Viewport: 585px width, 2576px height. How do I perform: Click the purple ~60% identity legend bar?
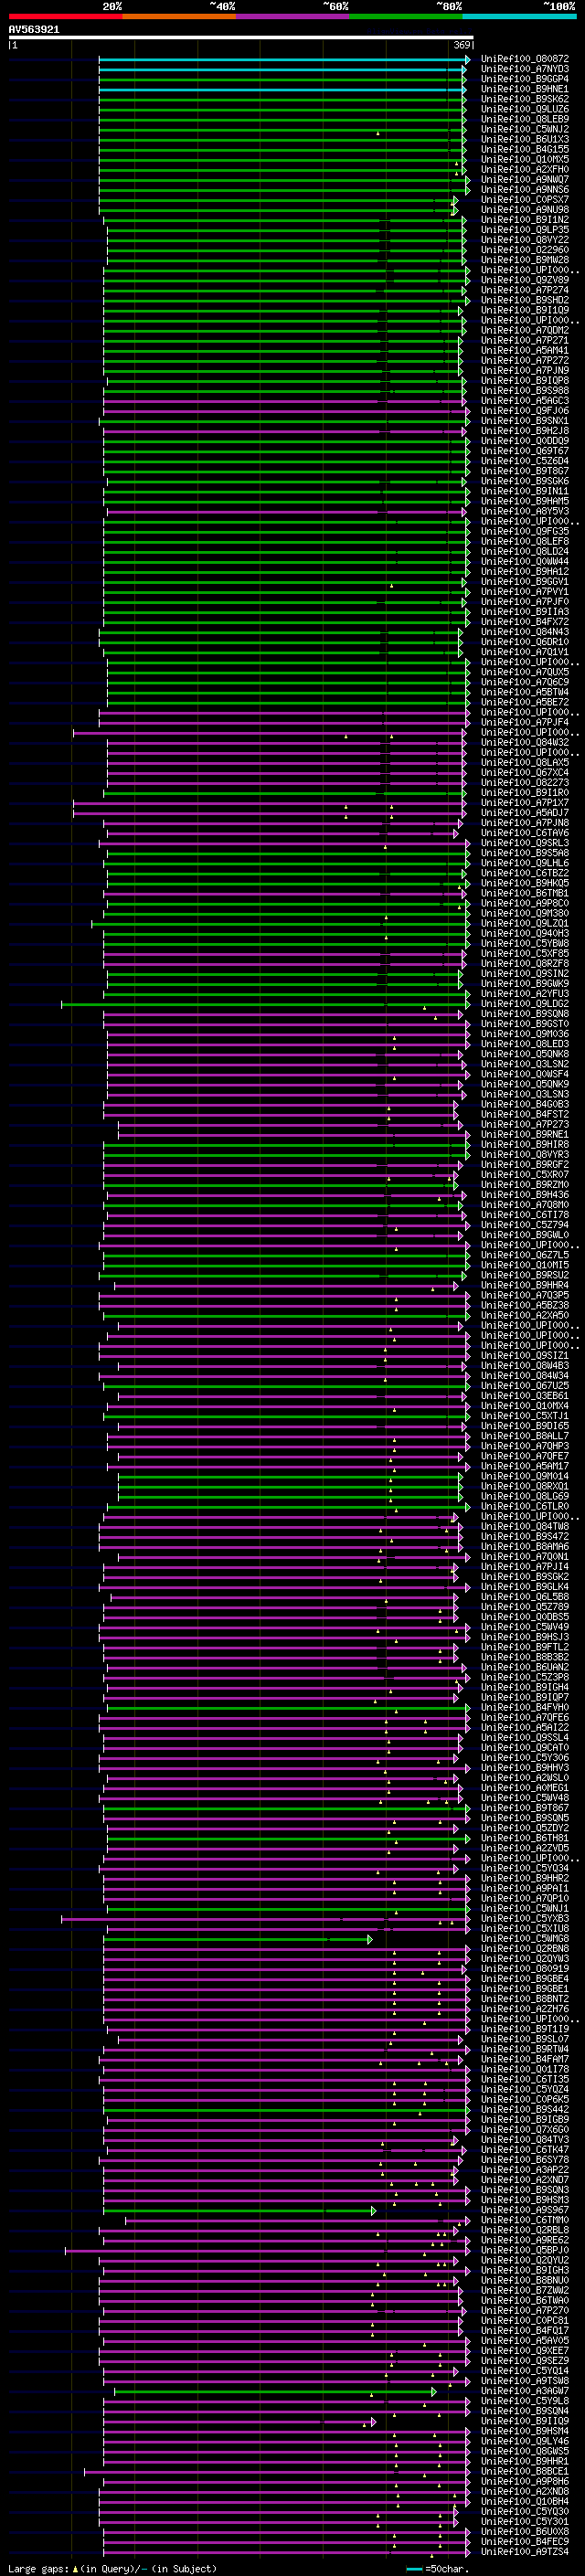pos(292,16)
